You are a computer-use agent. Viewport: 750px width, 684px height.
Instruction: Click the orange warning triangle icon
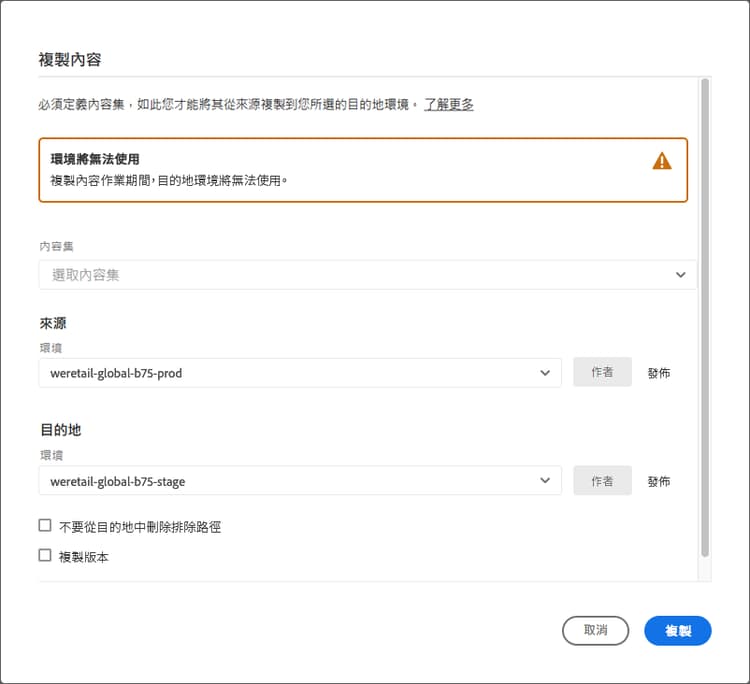pos(662,161)
